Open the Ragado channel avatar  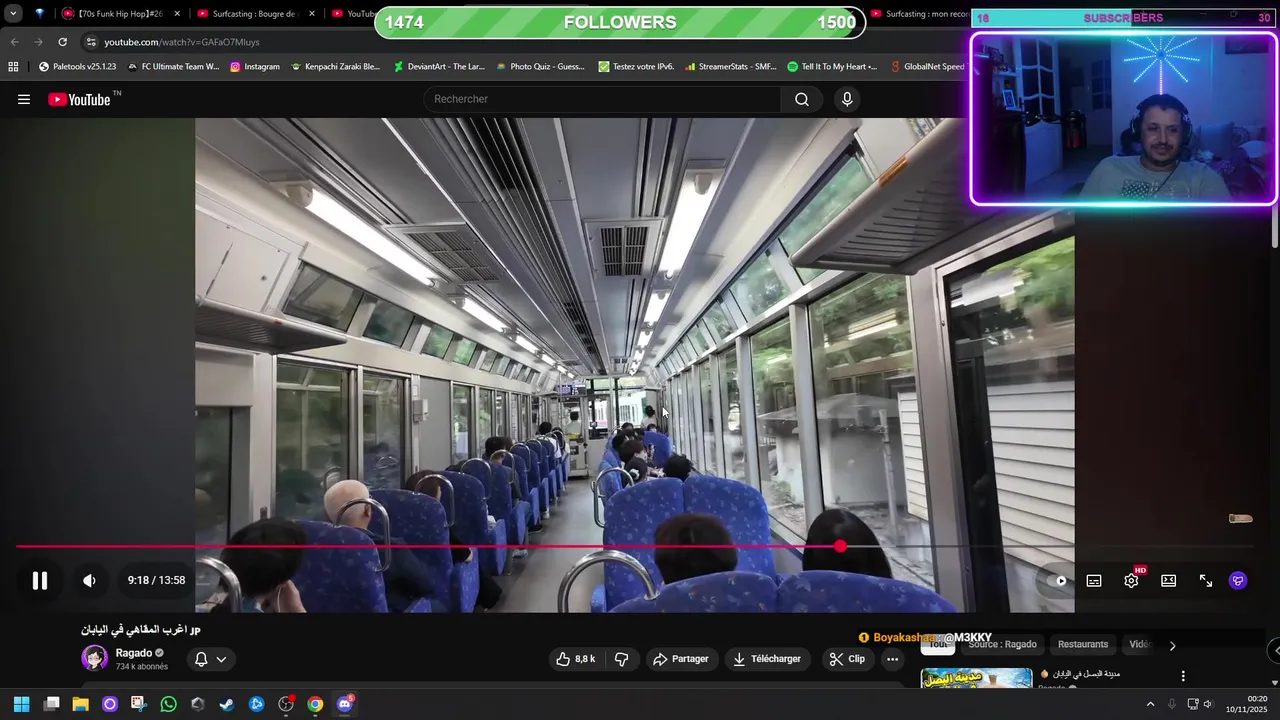pyautogui.click(x=95, y=658)
